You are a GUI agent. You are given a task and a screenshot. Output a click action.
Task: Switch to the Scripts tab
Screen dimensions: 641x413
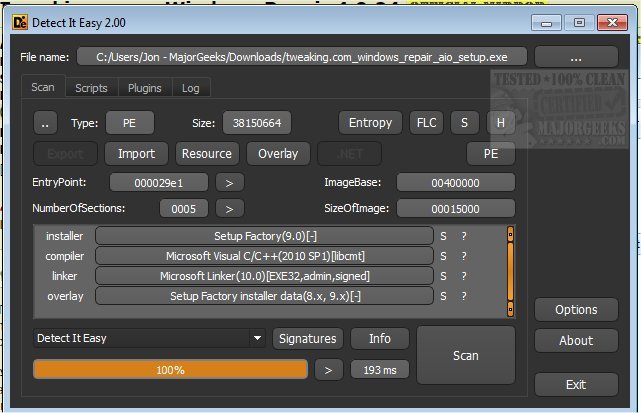[91, 88]
